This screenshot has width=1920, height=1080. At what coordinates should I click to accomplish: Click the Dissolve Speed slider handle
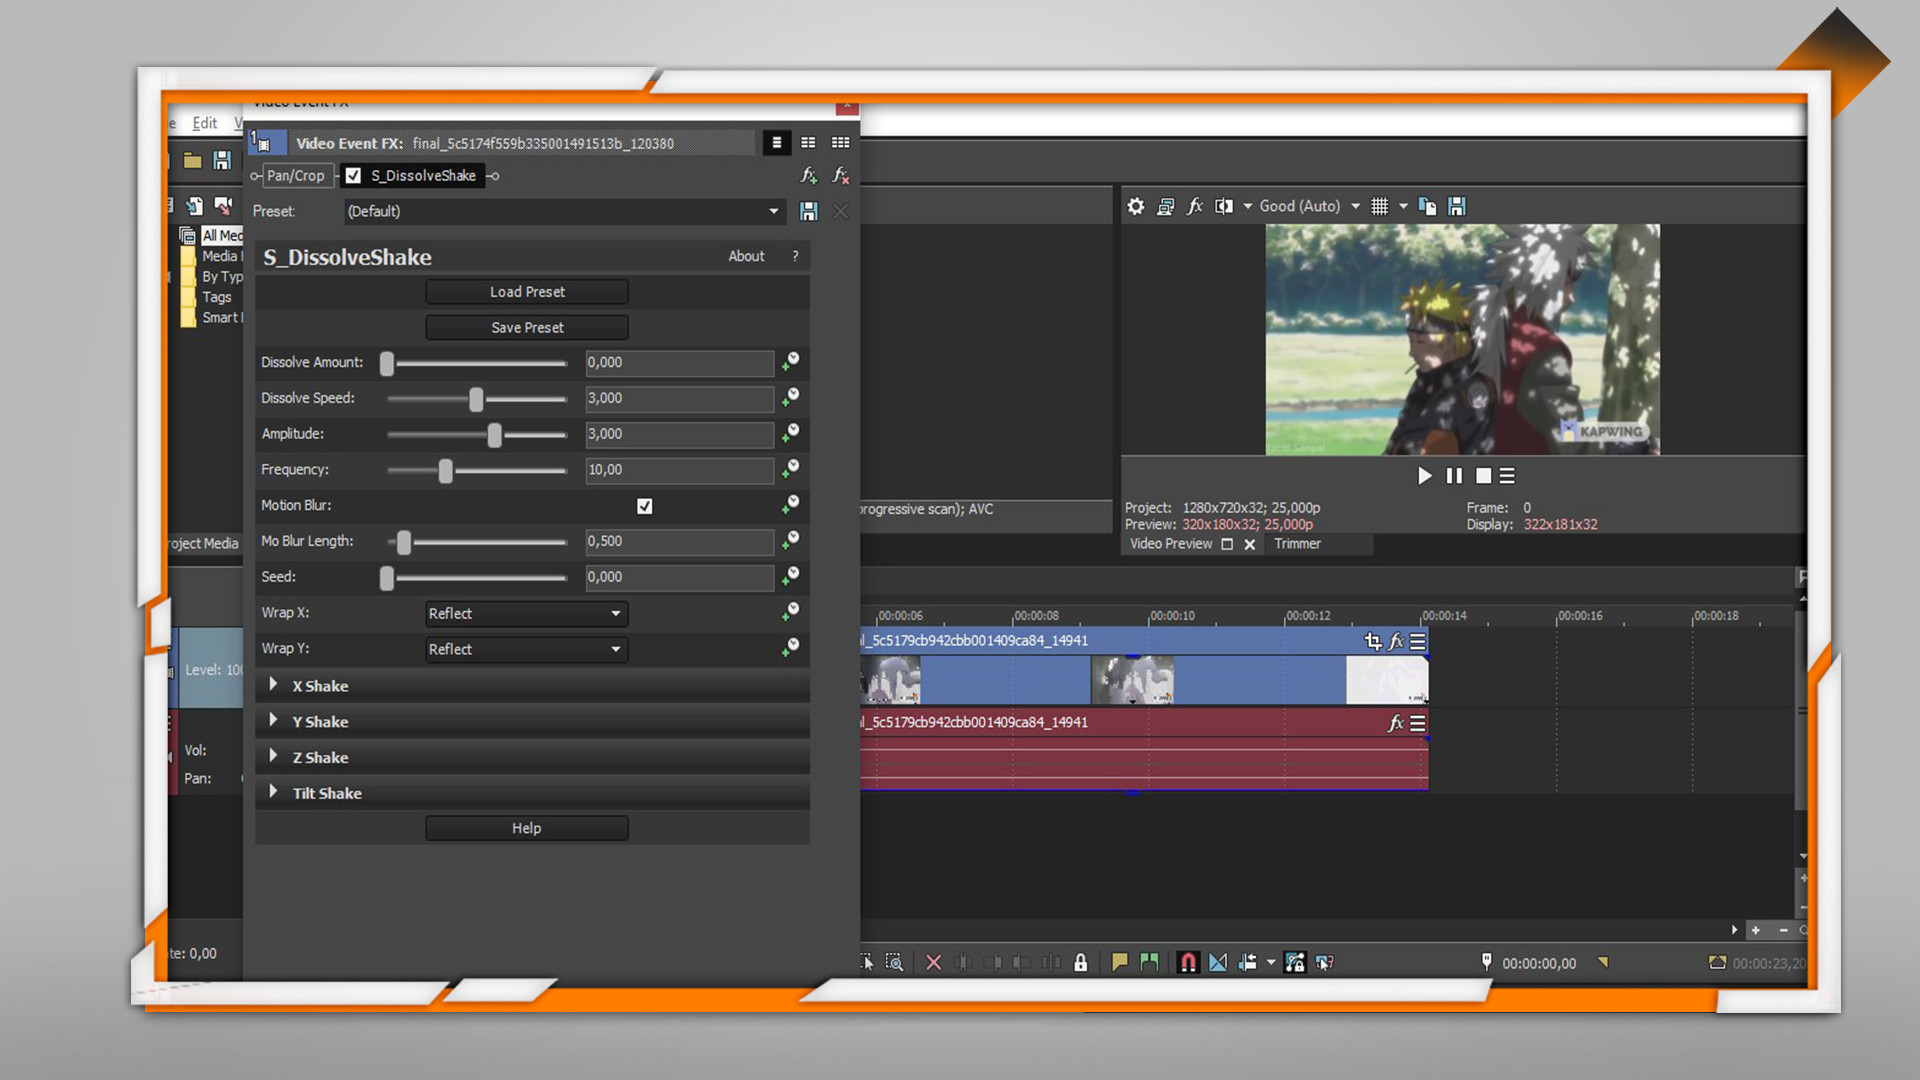pyautogui.click(x=476, y=399)
